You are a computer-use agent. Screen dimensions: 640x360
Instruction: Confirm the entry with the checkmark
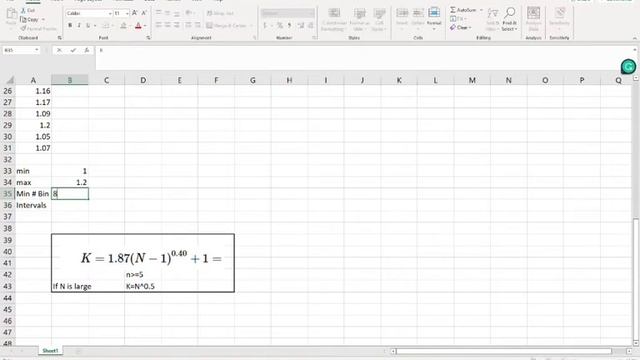click(73, 50)
